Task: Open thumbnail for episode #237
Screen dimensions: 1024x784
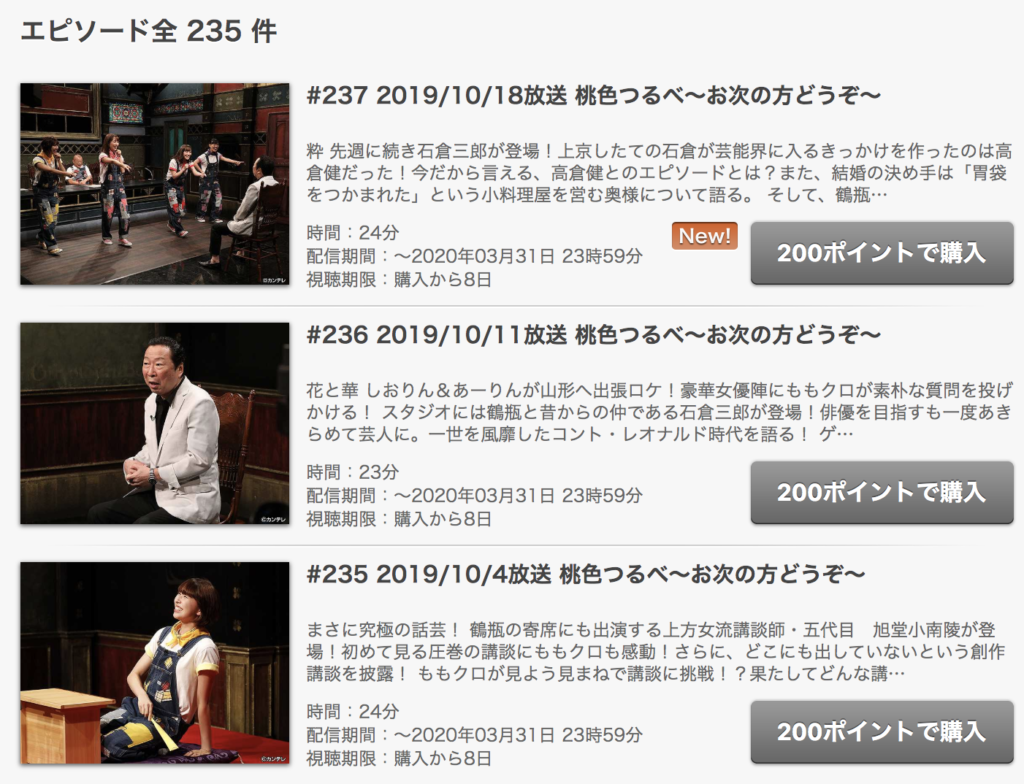Action: (155, 184)
